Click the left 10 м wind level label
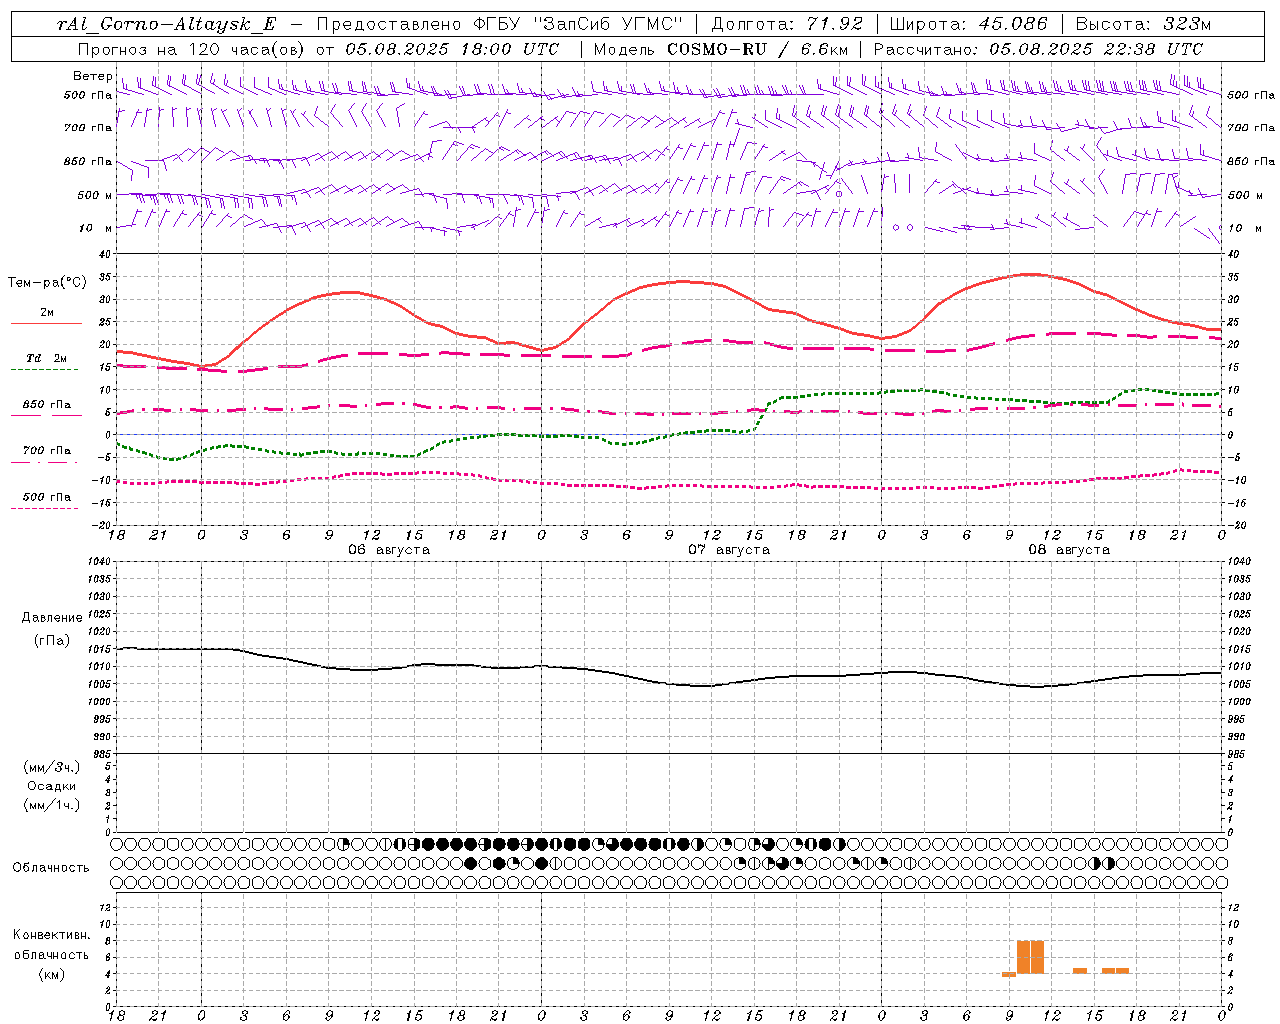Screen dimensions: 1280x1024 tap(95, 228)
